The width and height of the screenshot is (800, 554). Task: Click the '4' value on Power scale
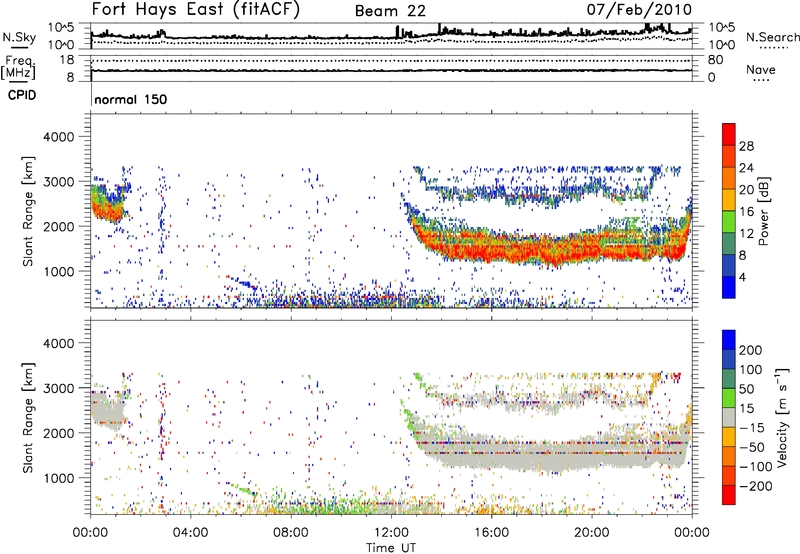(x=742, y=277)
